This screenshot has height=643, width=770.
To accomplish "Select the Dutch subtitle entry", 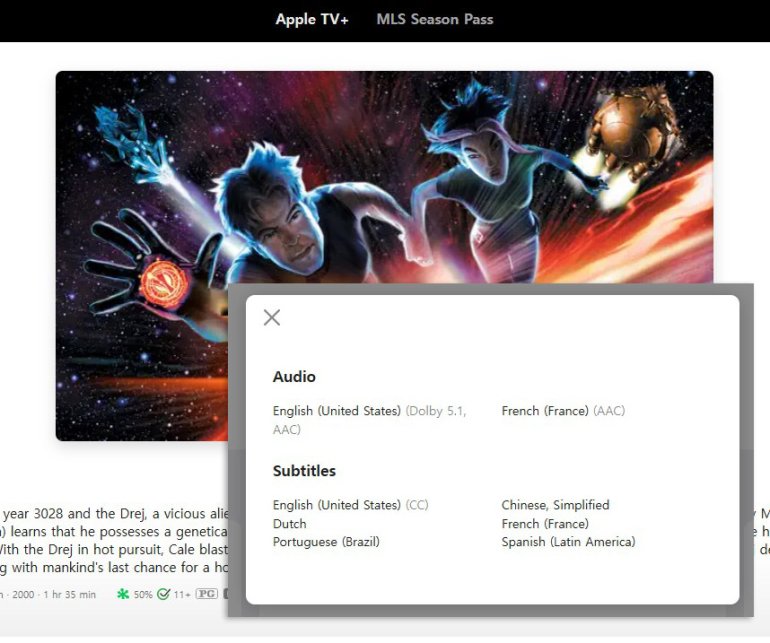I will pos(289,524).
